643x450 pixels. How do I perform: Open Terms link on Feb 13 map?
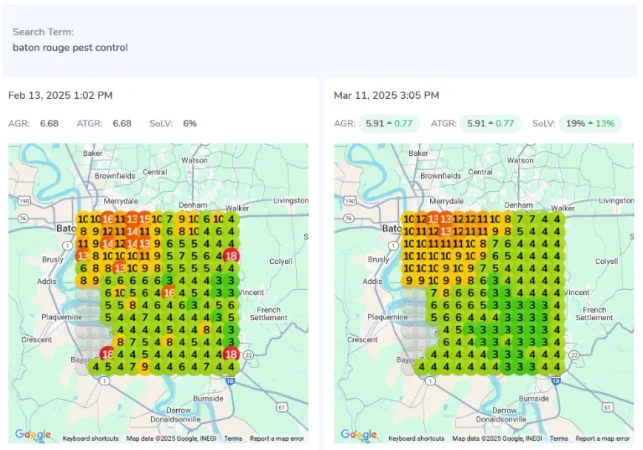233,438
